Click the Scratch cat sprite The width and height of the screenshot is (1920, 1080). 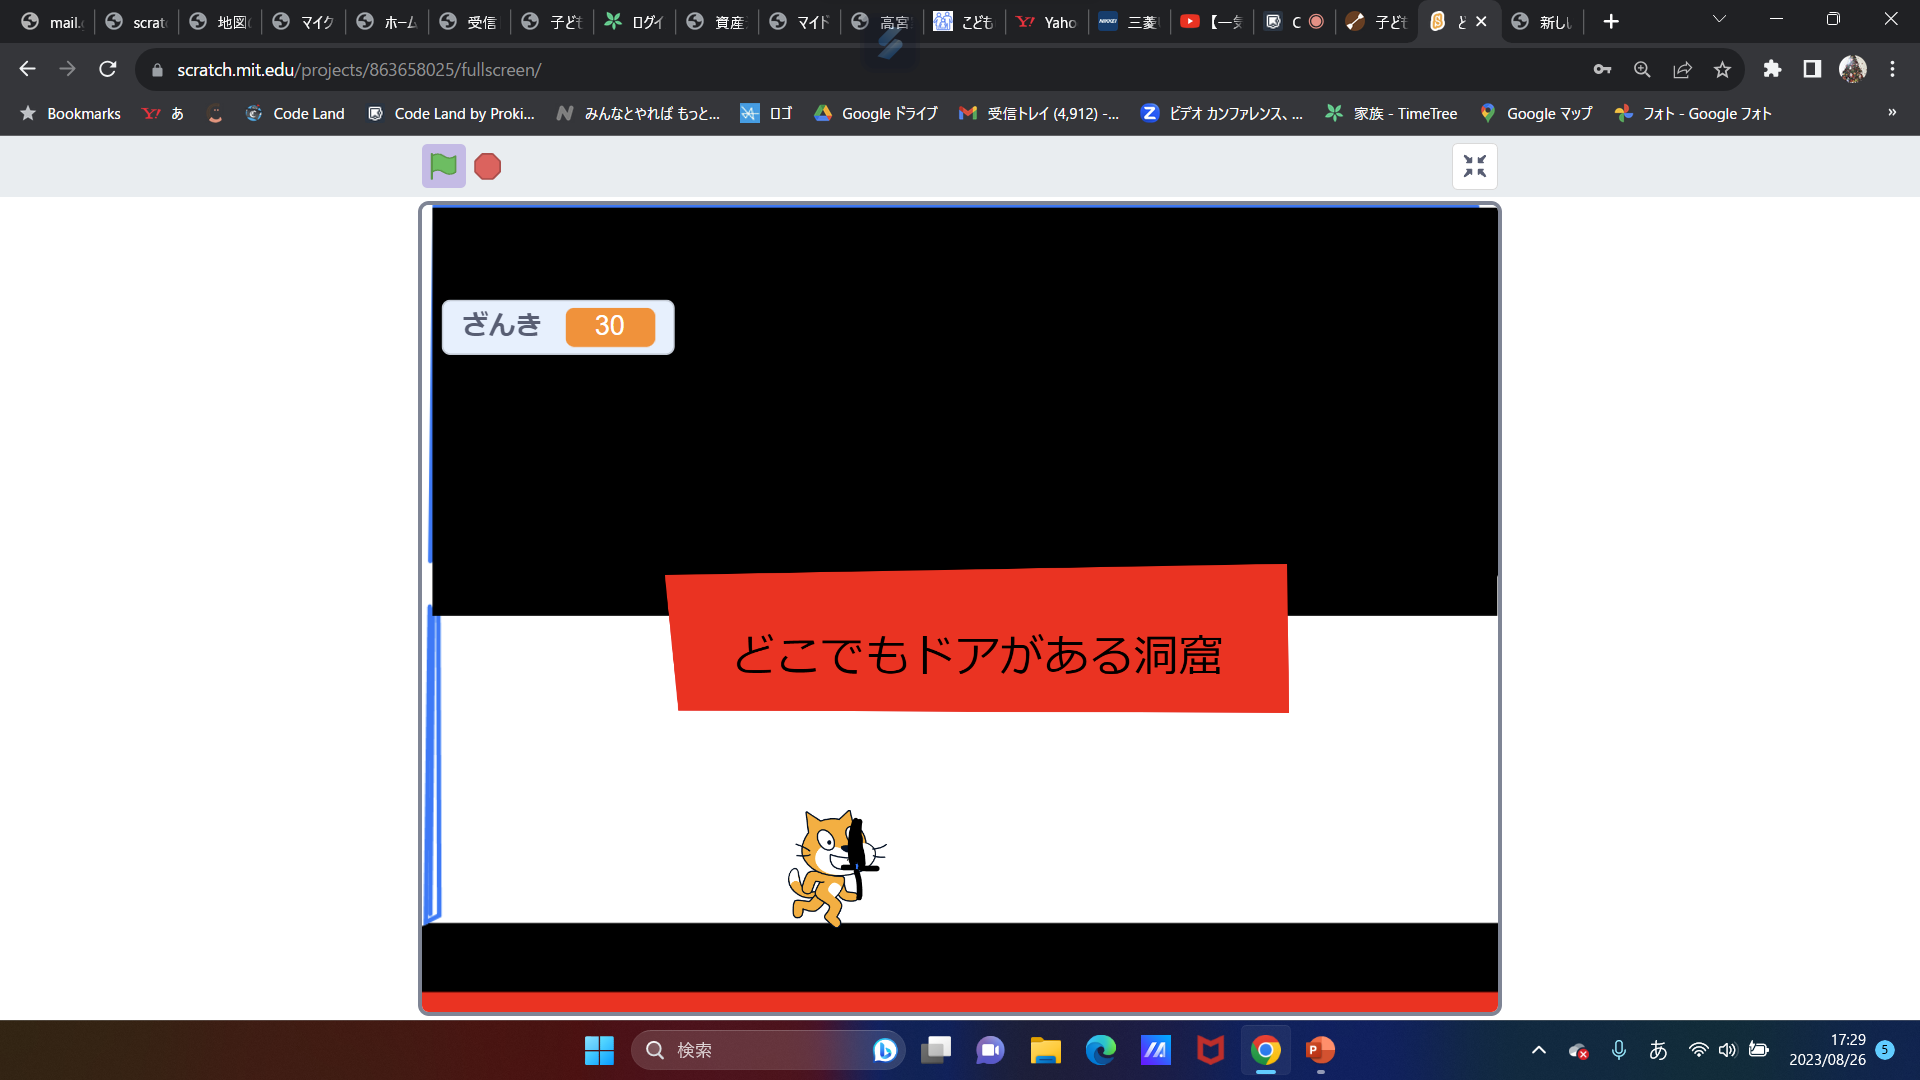836,868
